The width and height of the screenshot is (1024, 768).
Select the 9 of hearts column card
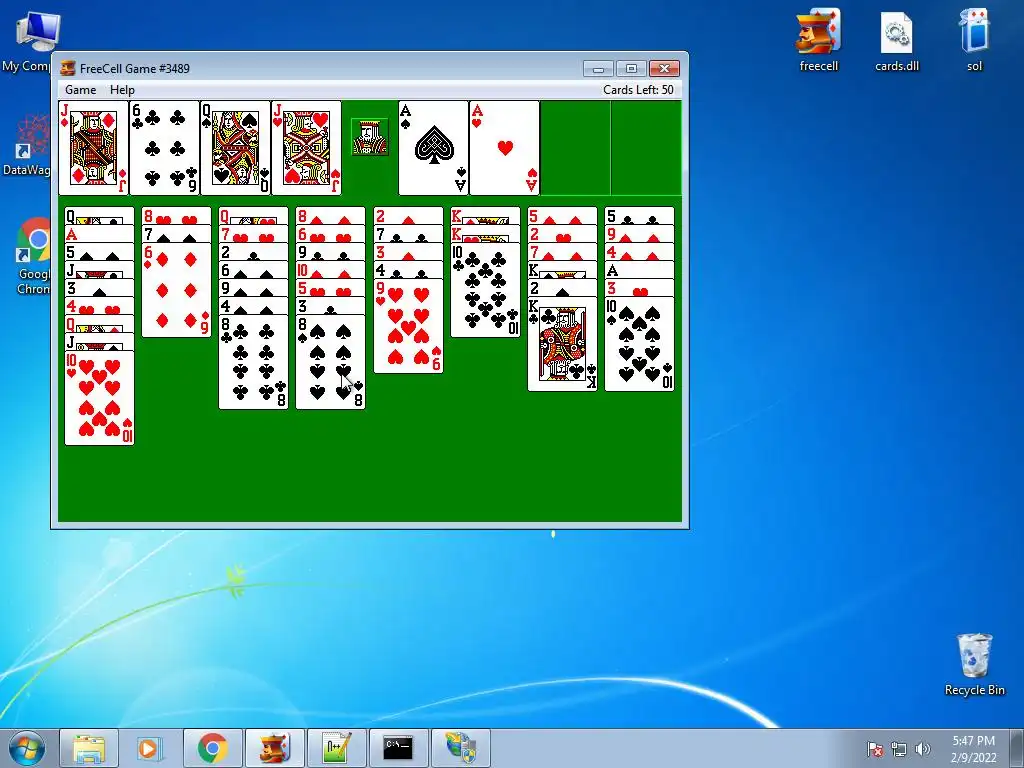pyautogui.click(x=408, y=327)
